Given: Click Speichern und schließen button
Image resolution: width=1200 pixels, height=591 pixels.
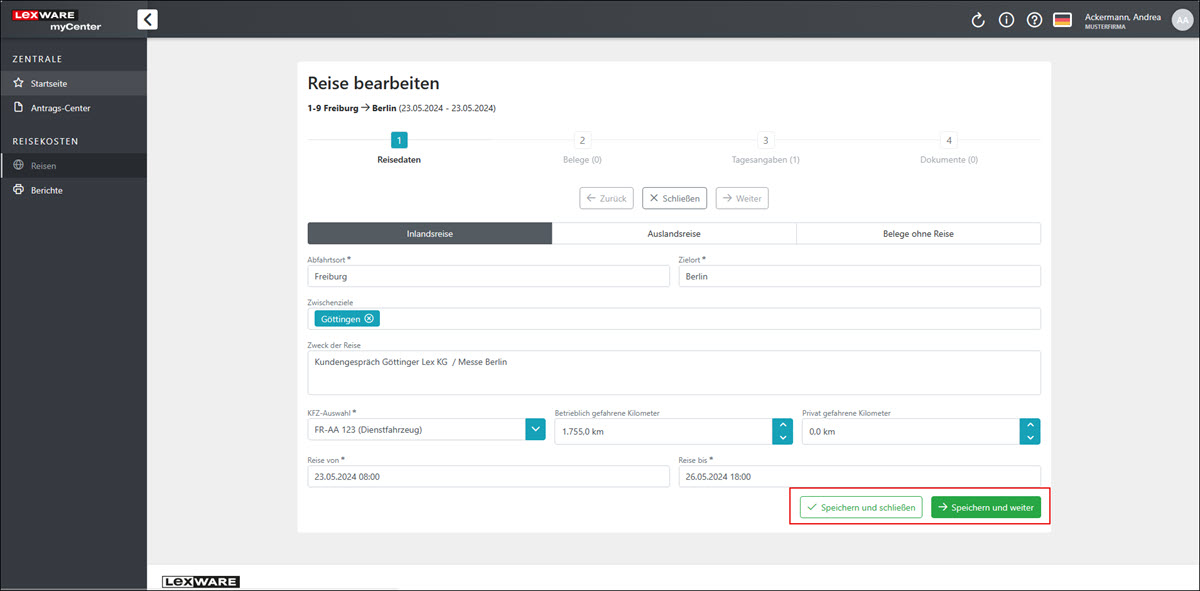Looking at the screenshot, I should coord(860,508).
